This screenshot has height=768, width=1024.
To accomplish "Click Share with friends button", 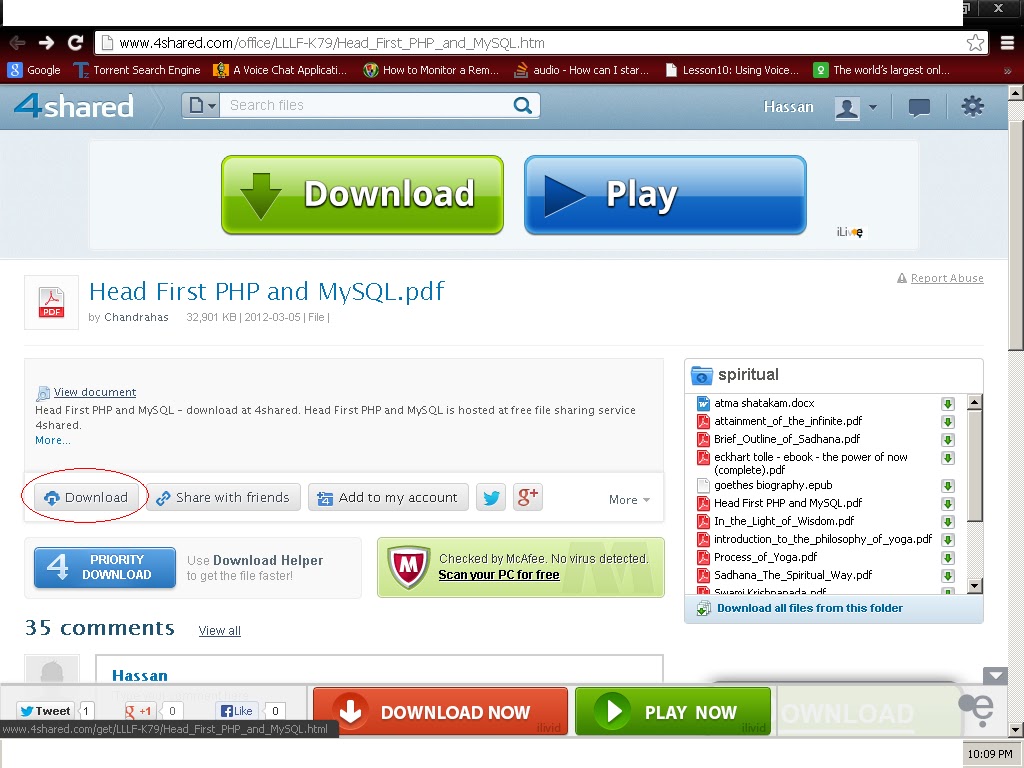I will pos(223,498).
